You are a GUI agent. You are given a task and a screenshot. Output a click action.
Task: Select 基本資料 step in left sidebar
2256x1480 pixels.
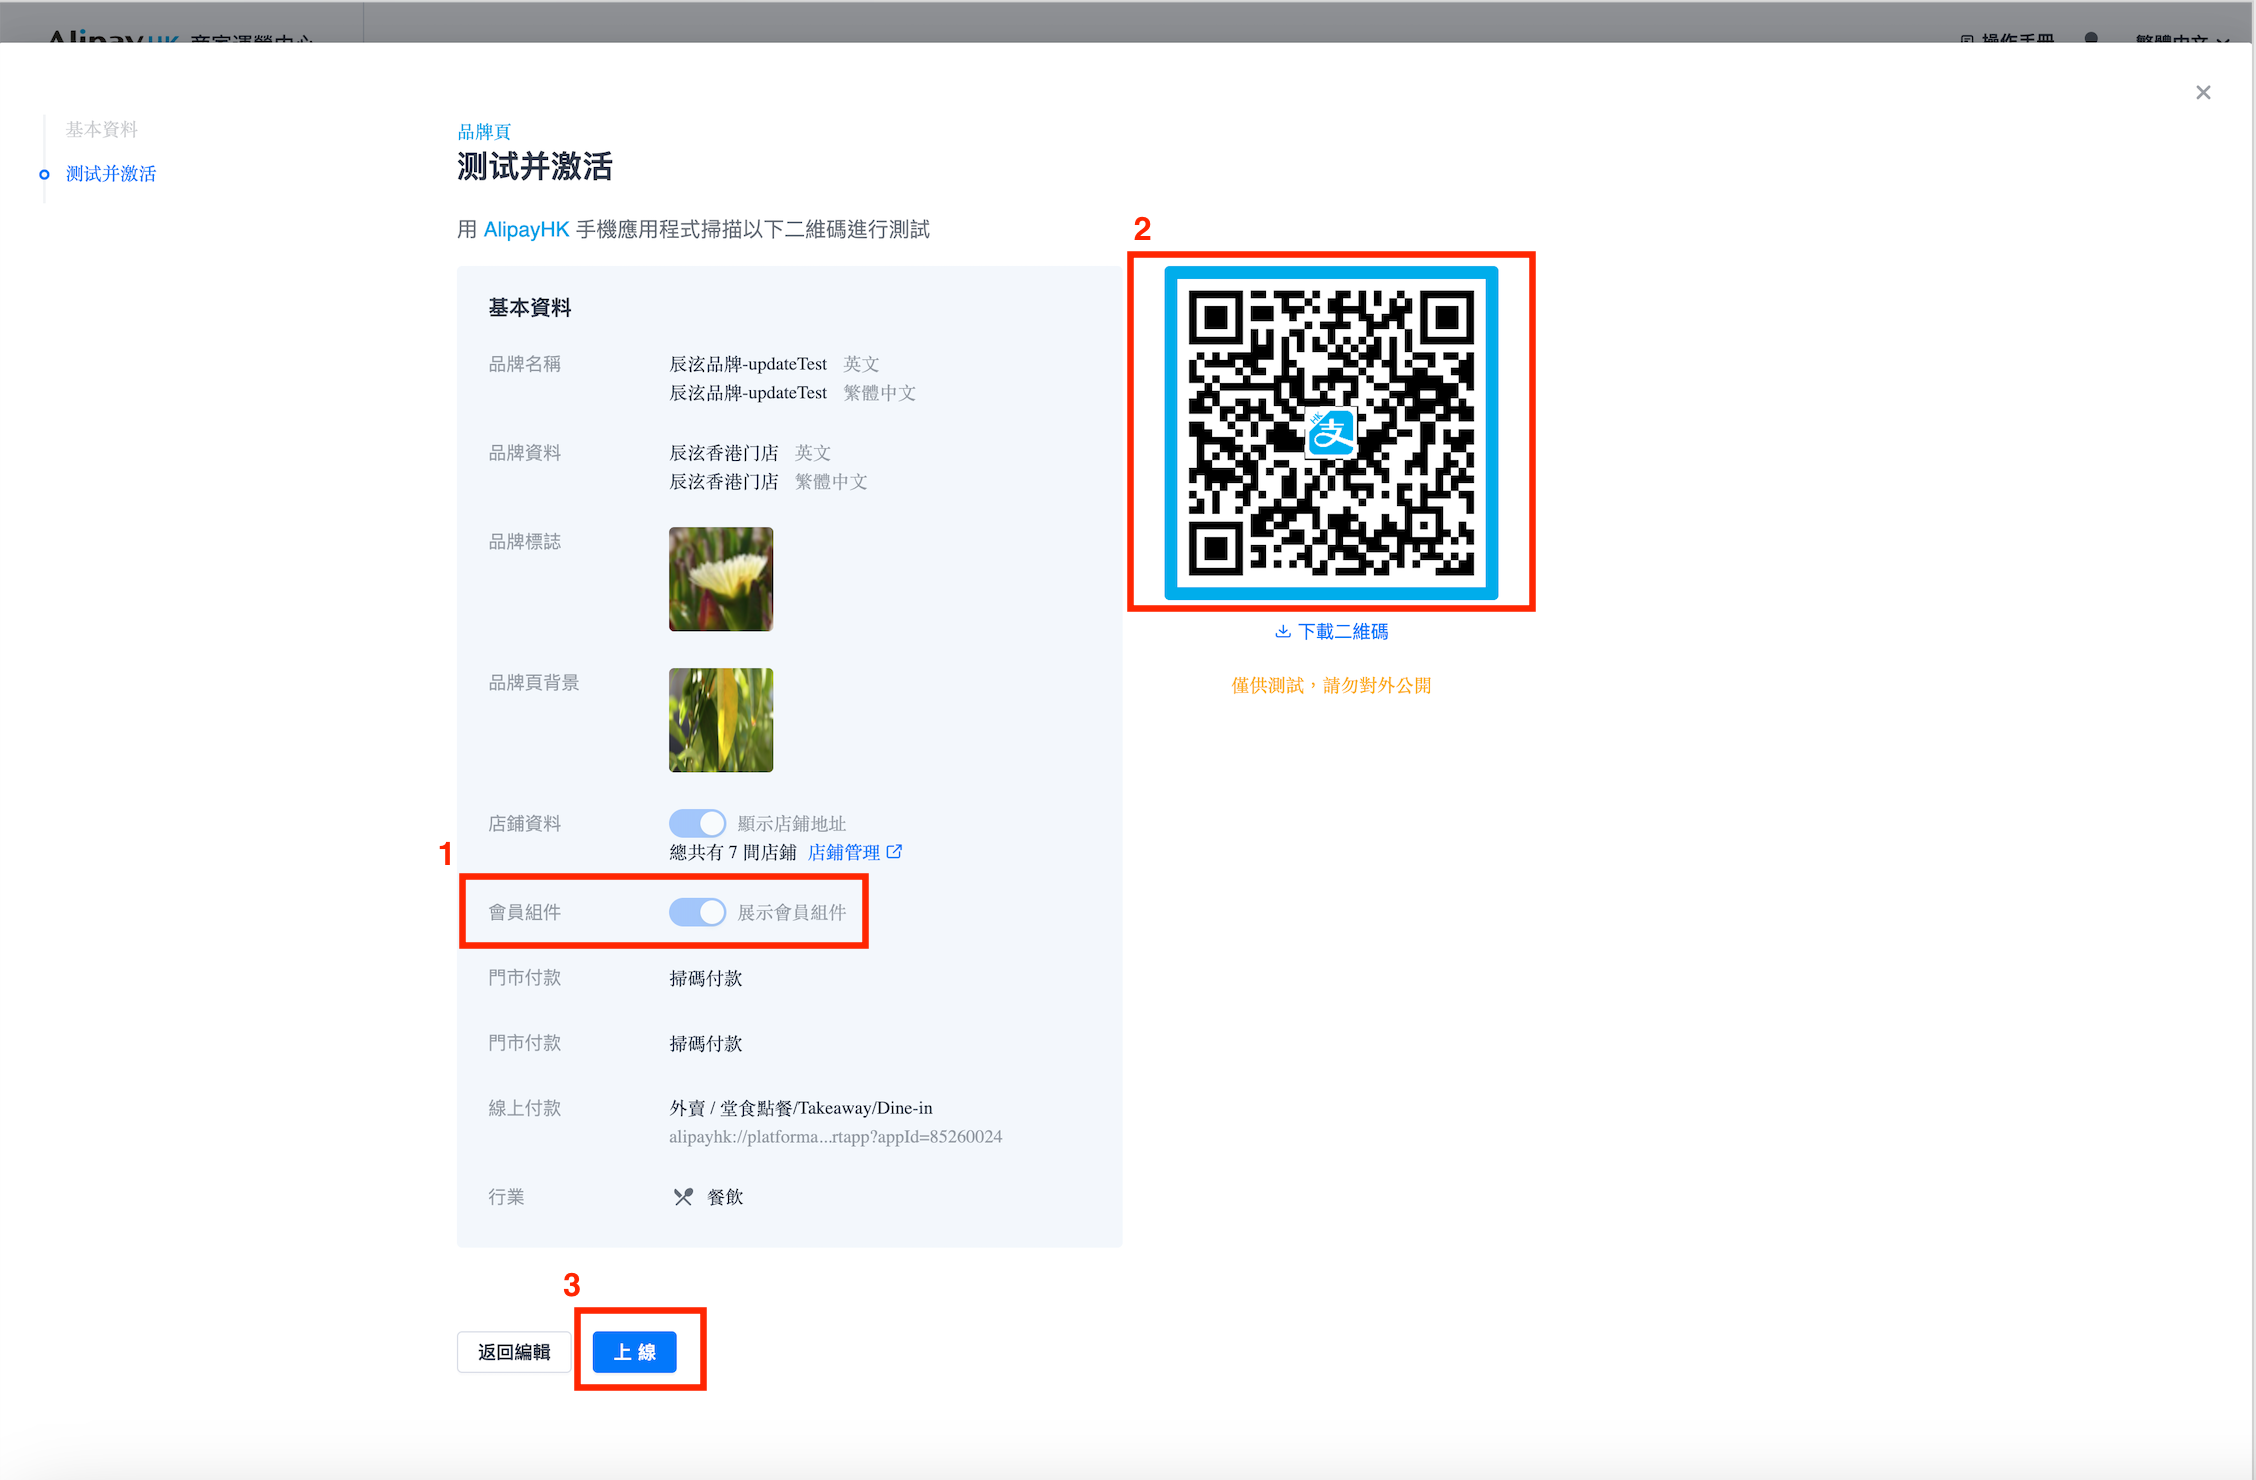[102, 129]
